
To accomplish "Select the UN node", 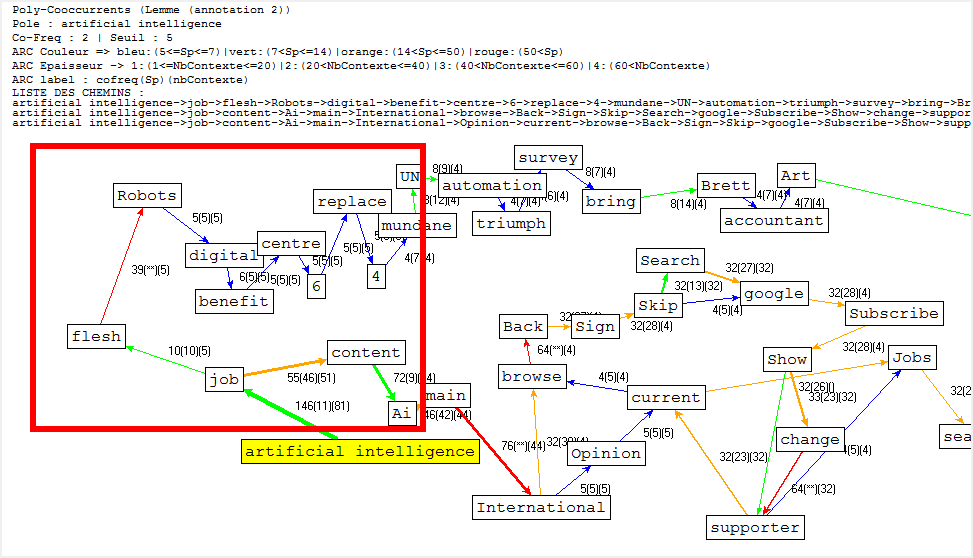I will 409,176.
